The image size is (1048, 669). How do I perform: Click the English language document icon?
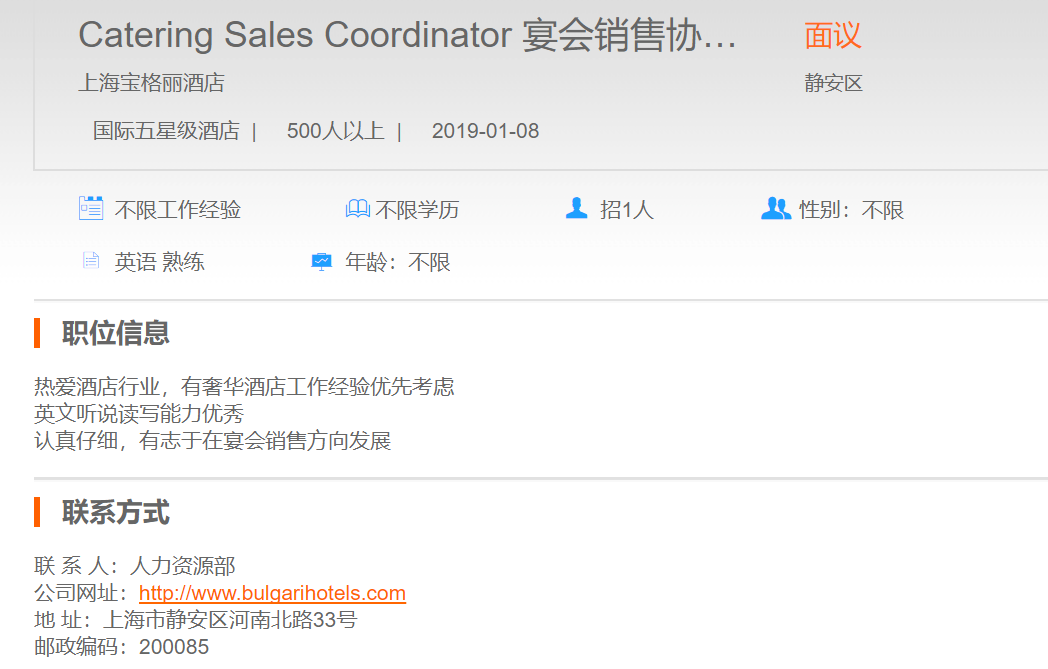pyautogui.click(x=91, y=261)
